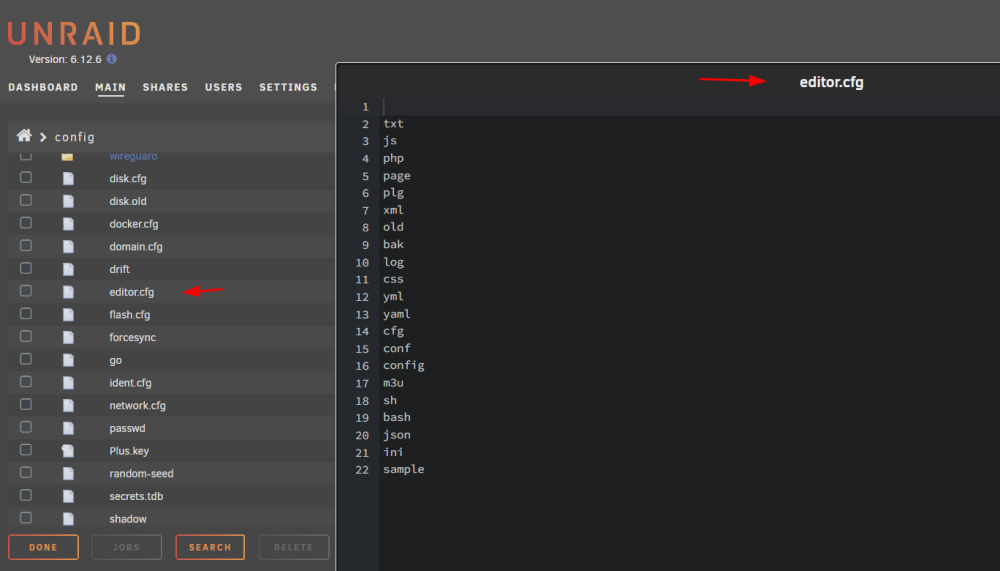This screenshot has width=1000, height=571.
Task: Open the Main tab
Action: tap(110, 87)
